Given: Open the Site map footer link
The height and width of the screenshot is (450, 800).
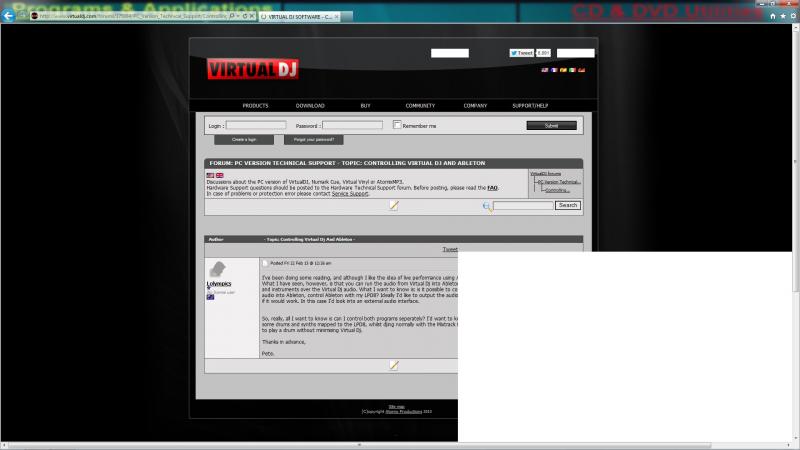Looking at the screenshot, I should pyautogui.click(x=396, y=407).
